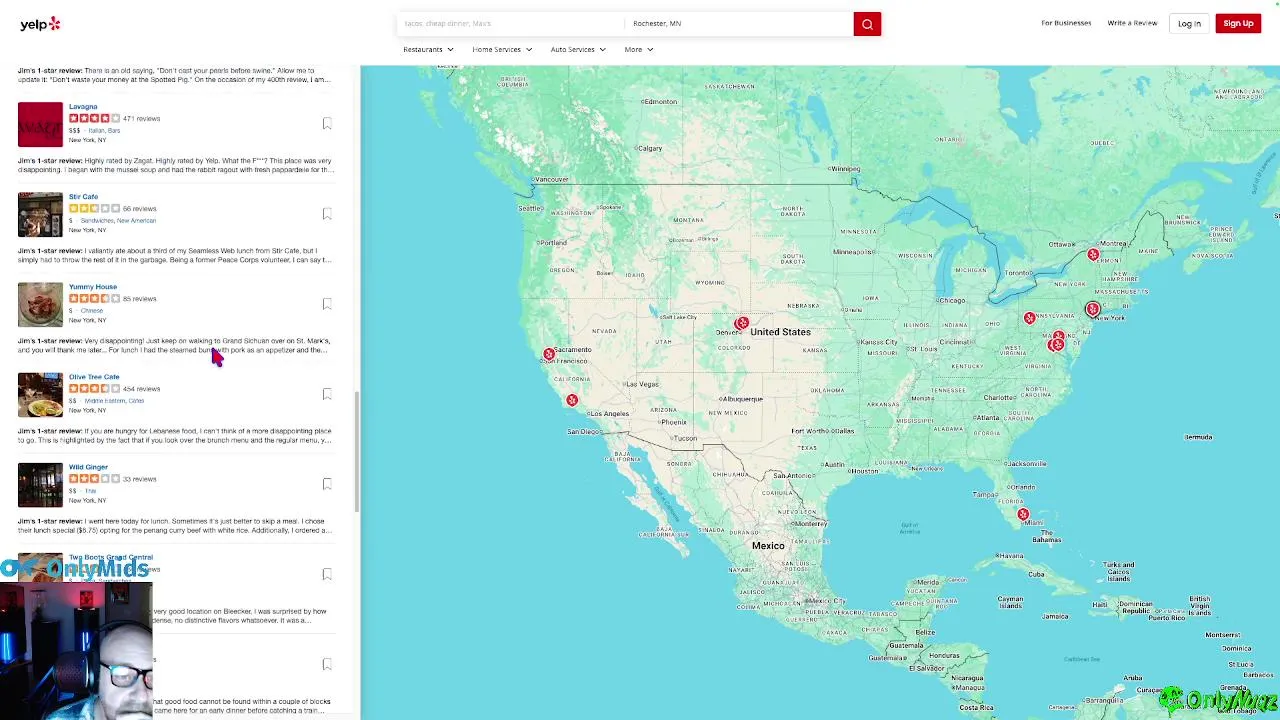Click Wild Ginger's '33 reviews' count
Image resolution: width=1280 pixels, height=720 pixels.
coord(139,478)
